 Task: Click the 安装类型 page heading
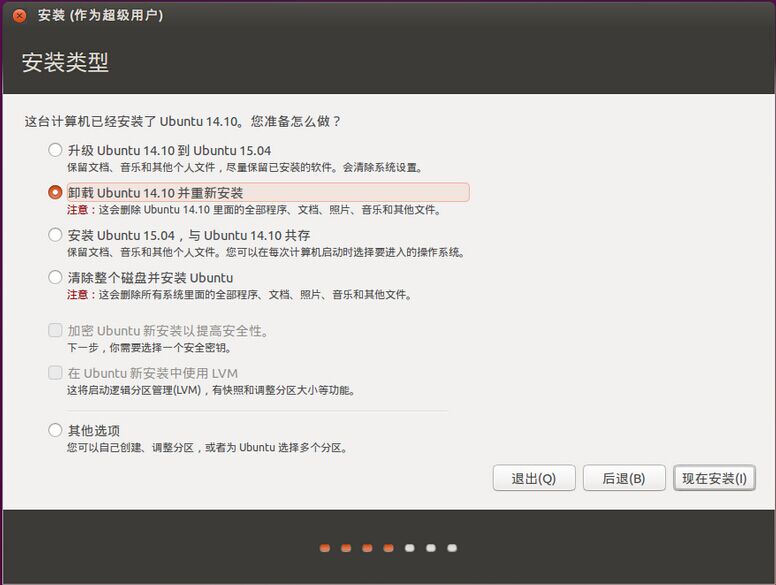[65, 62]
